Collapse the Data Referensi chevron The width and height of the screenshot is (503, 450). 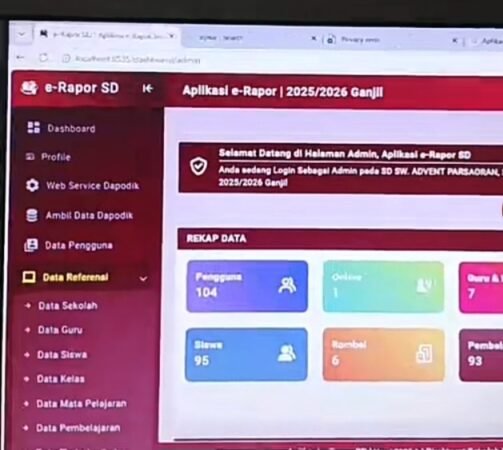click(x=143, y=278)
